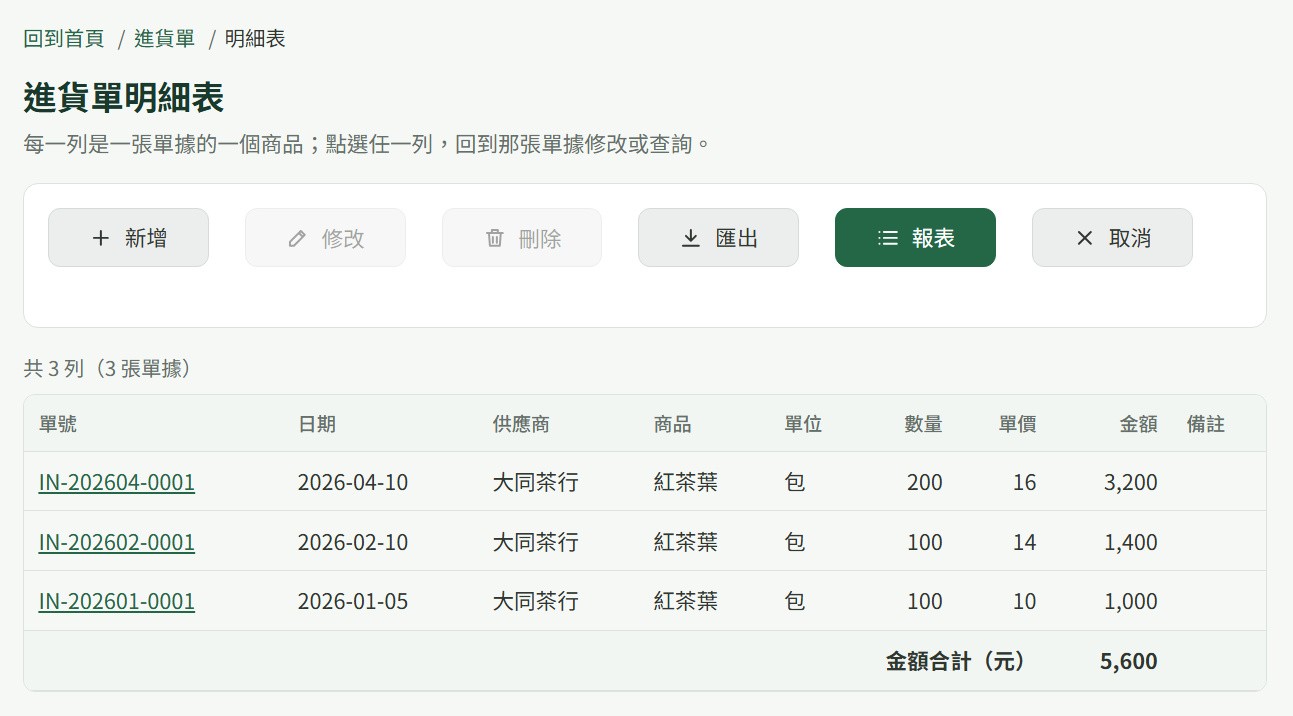Click unit price 14 cell
1293x716 pixels.
pyautogui.click(x=1025, y=542)
